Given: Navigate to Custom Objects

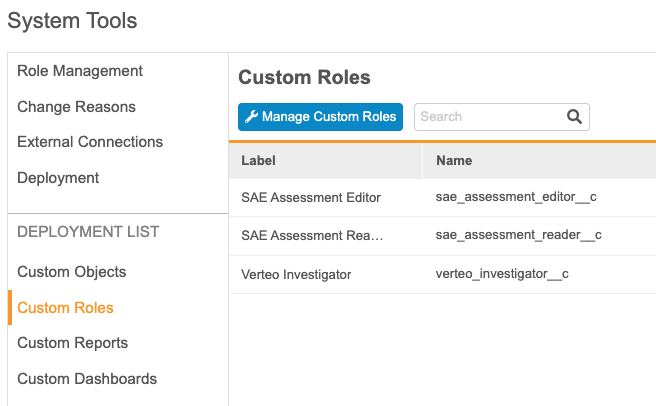Looking at the screenshot, I should coord(72,272).
